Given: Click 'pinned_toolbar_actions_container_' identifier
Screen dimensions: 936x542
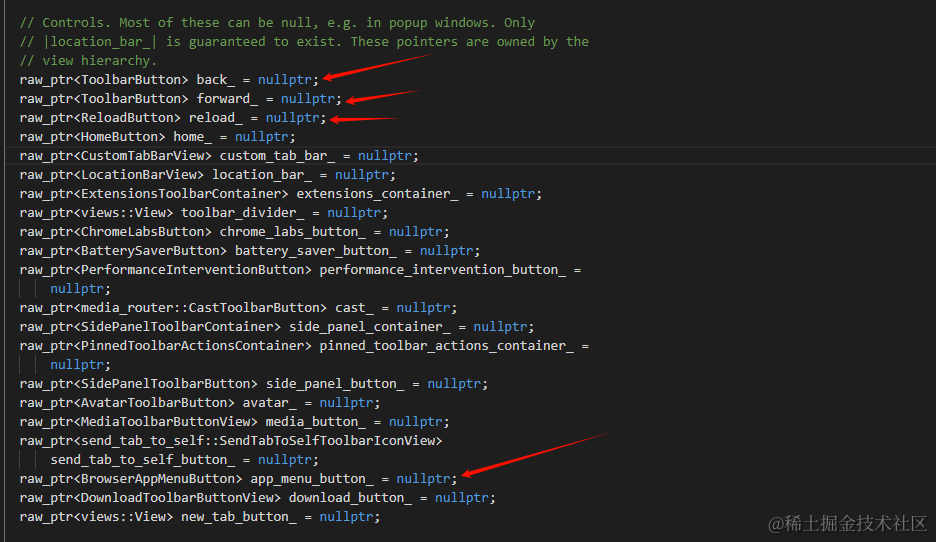Looking at the screenshot, I should [x=447, y=346].
